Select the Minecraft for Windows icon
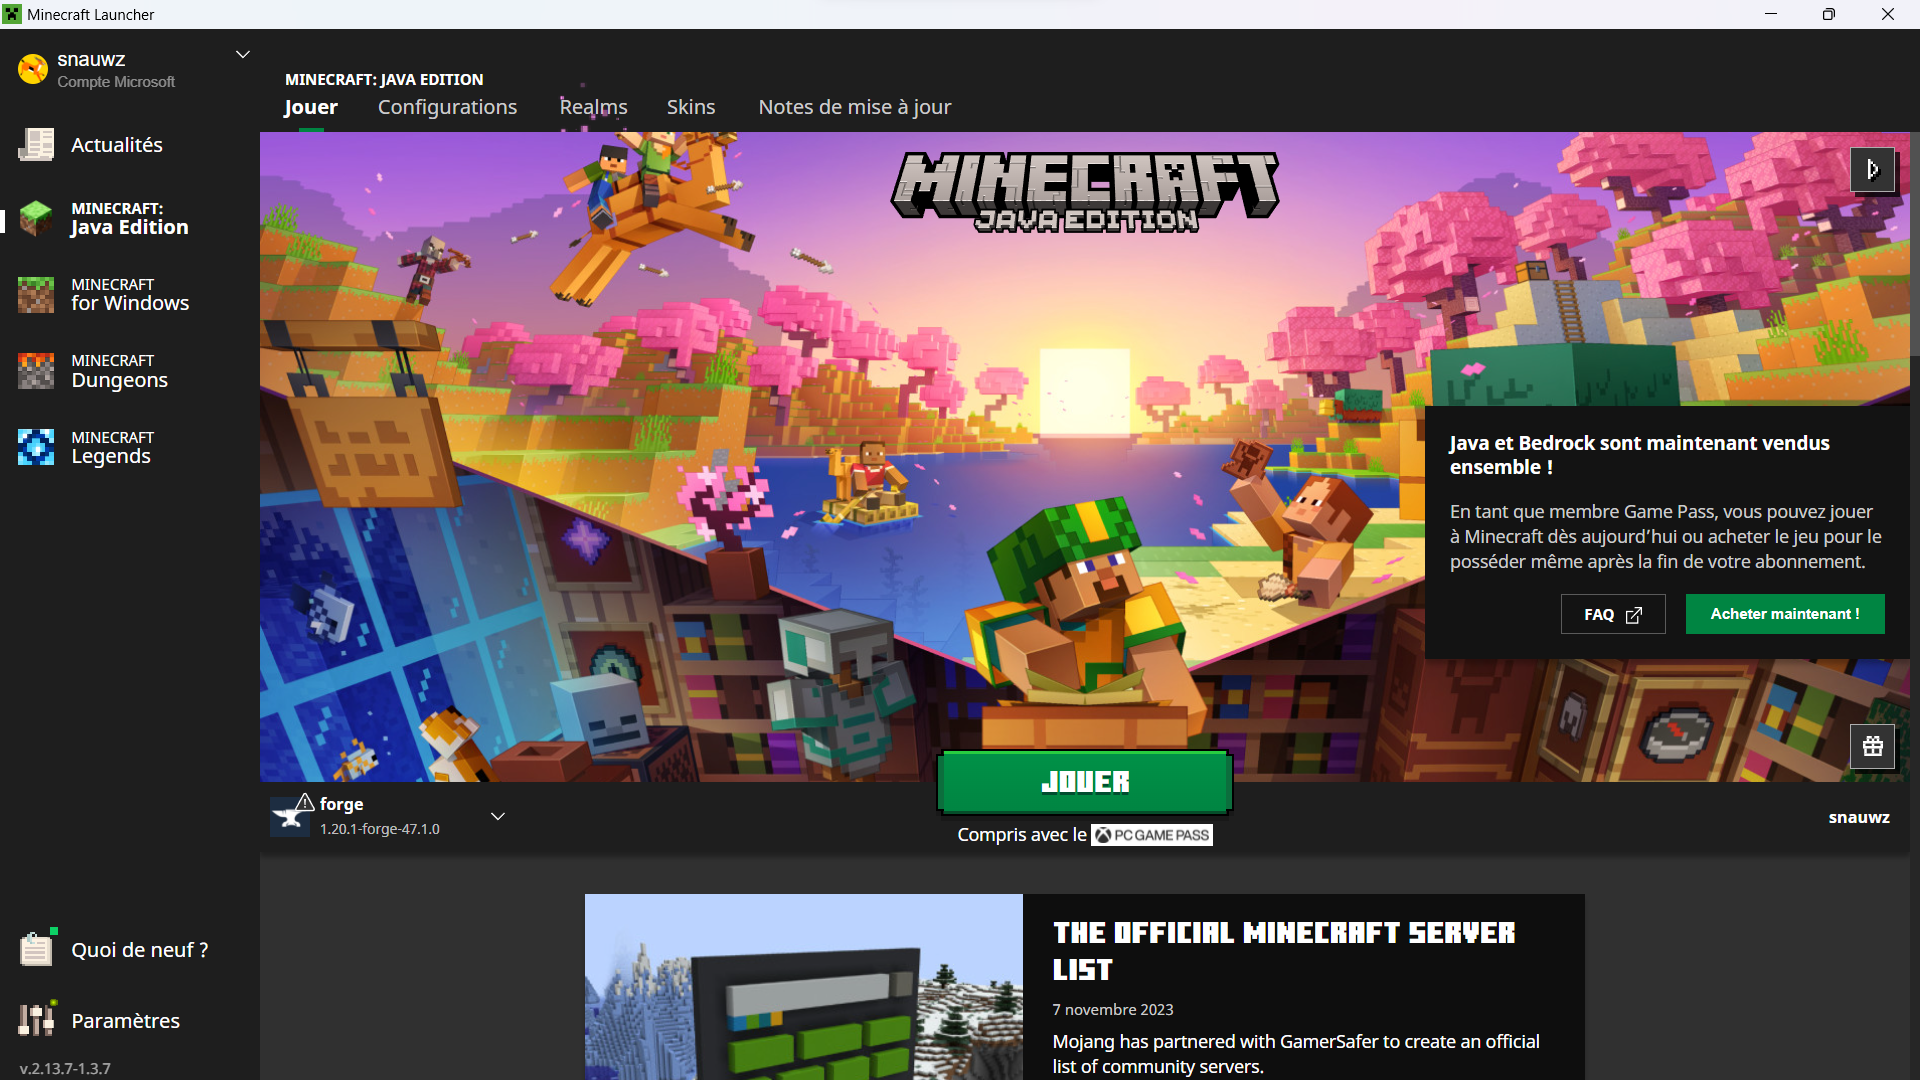1920x1080 pixels. pyautogui.click(x=36, y=294)
